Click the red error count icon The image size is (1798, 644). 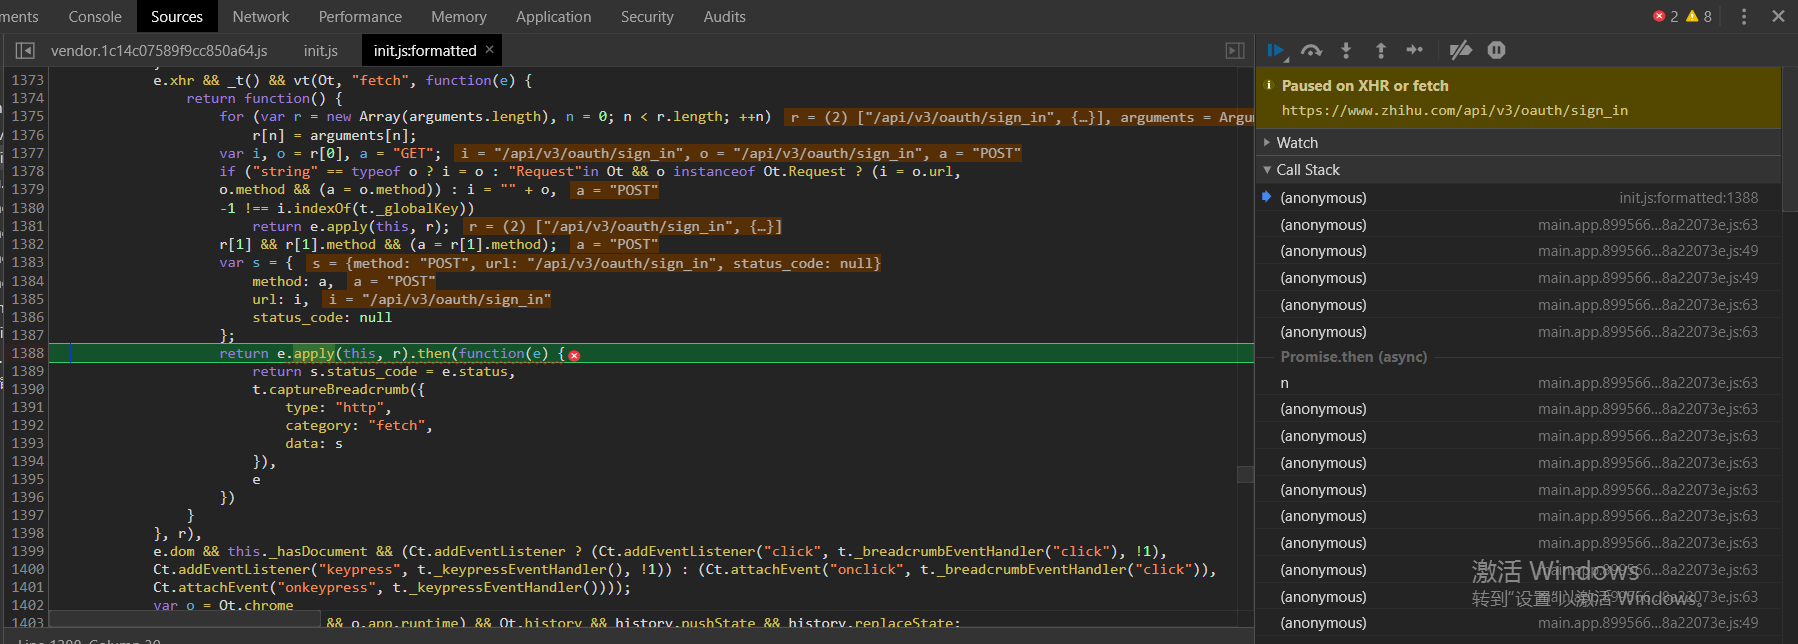(1659, 16)
